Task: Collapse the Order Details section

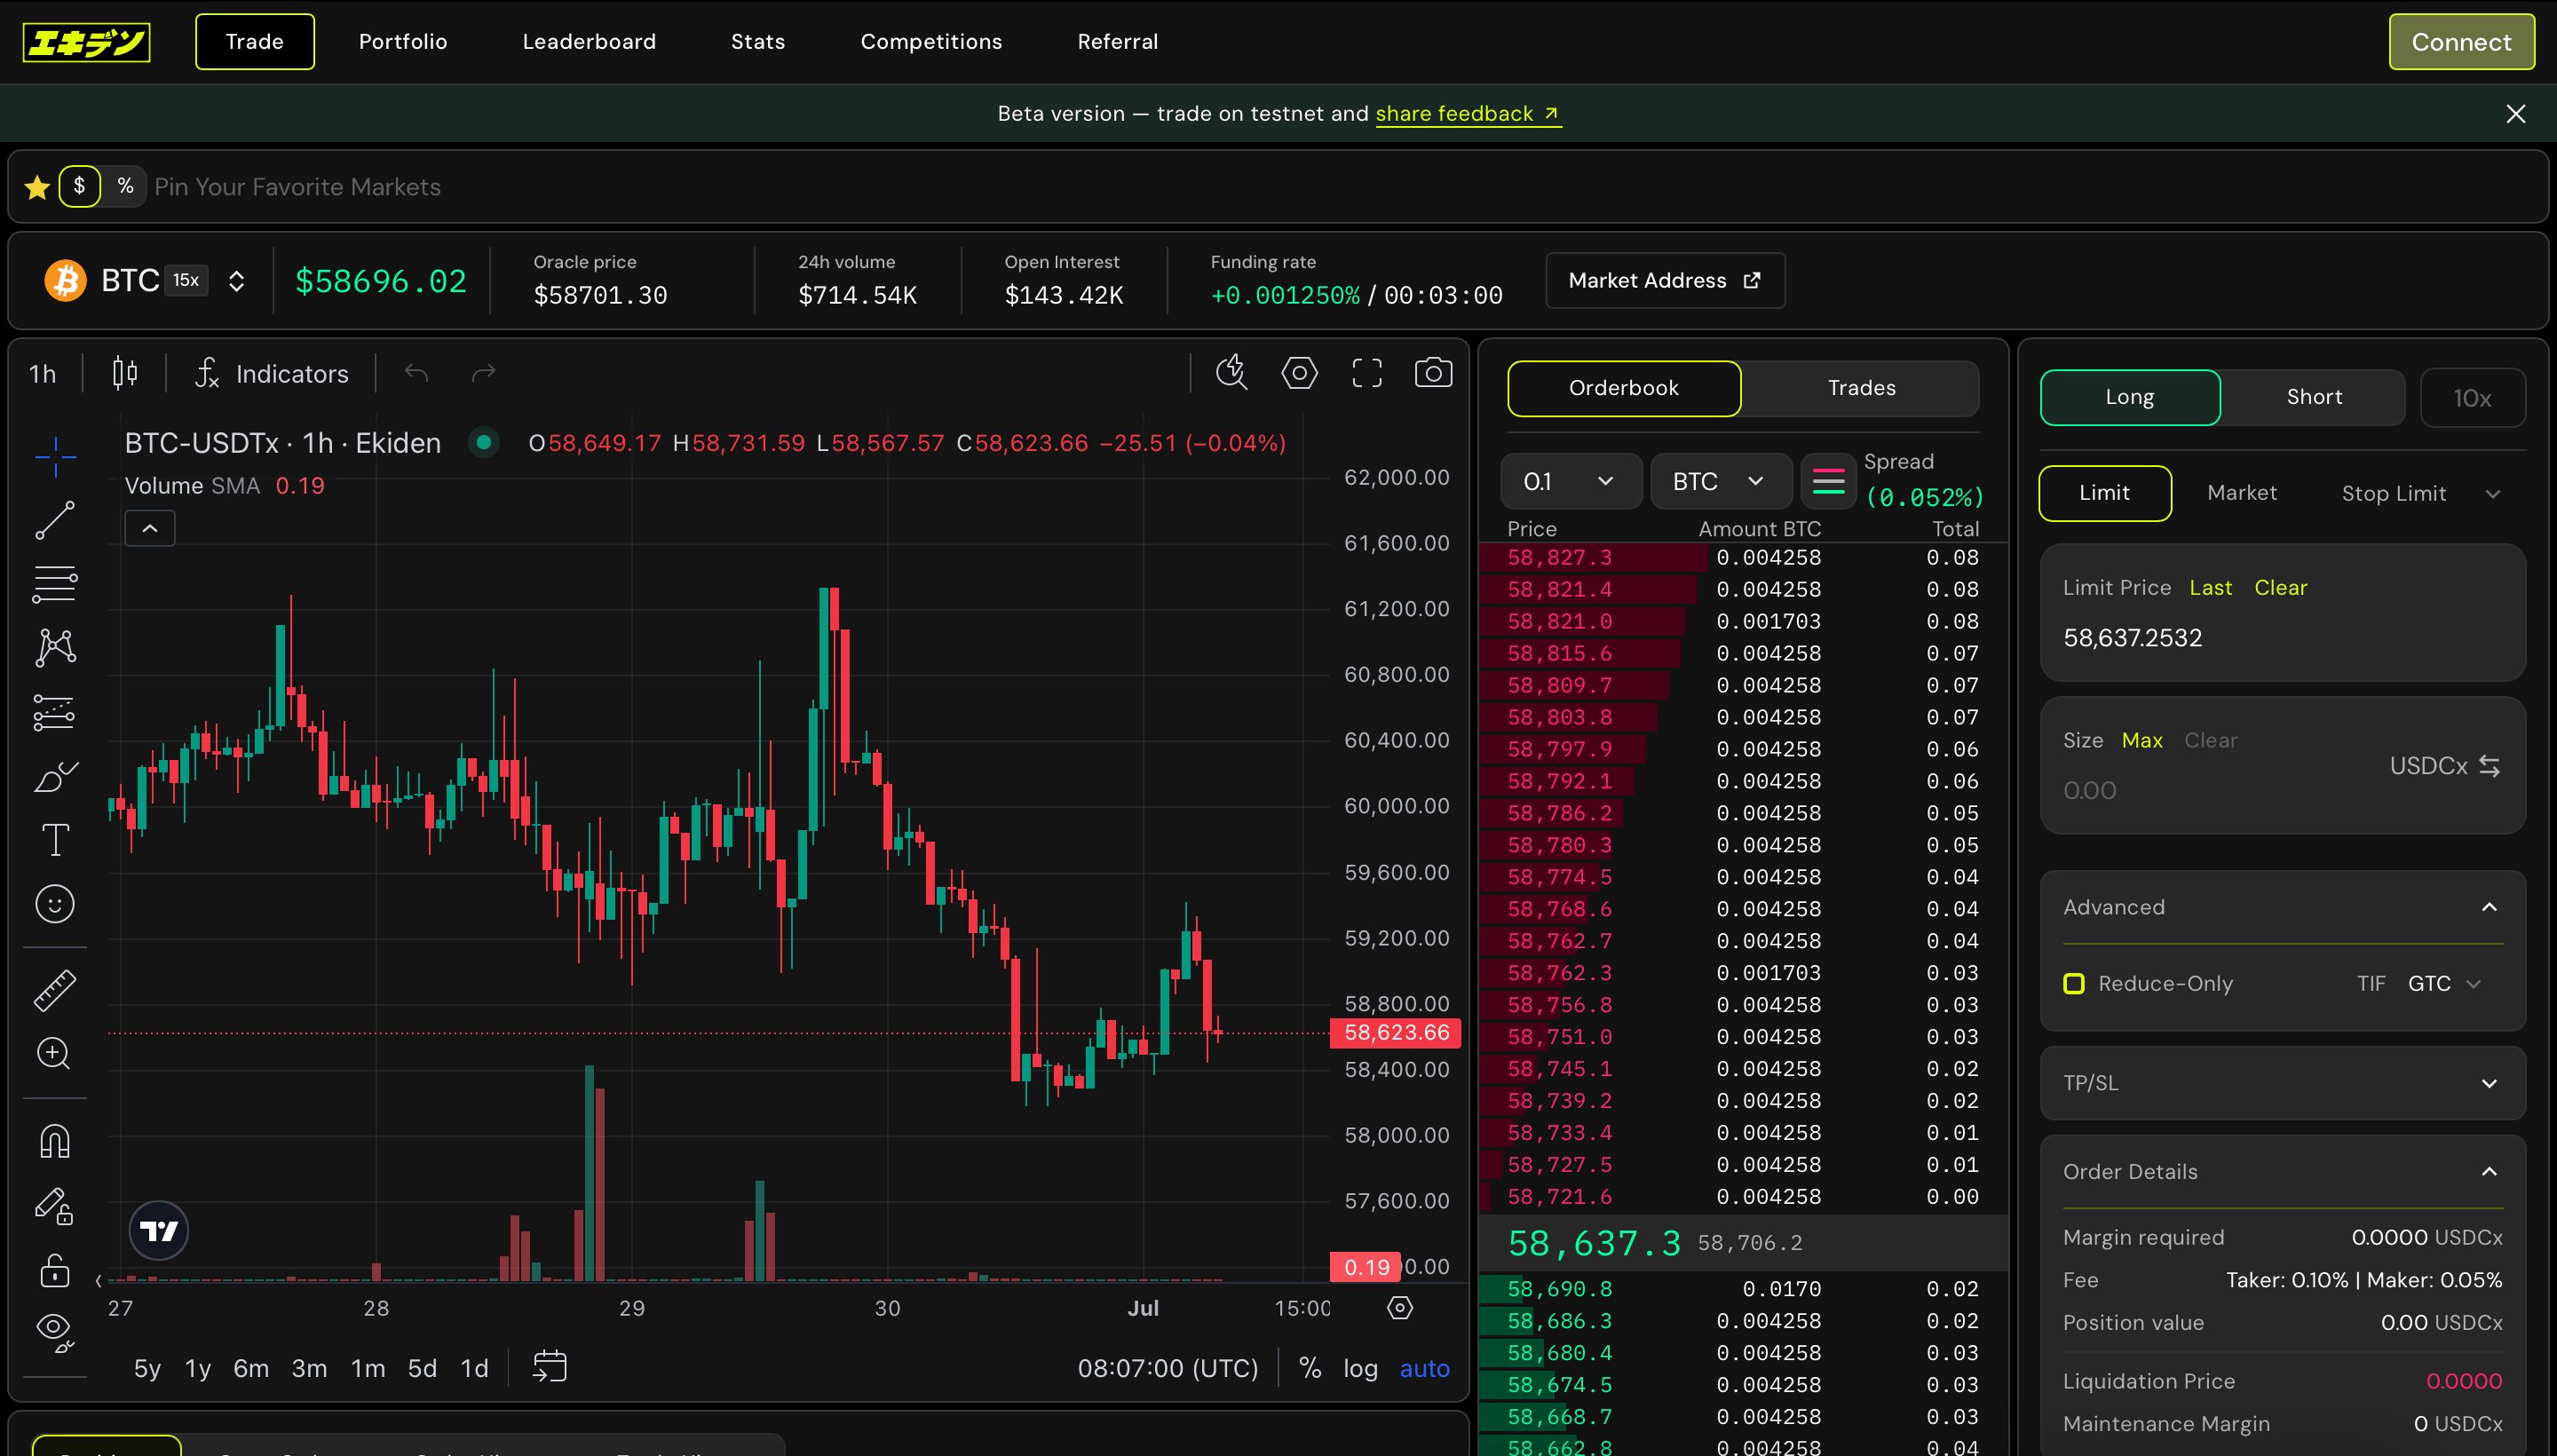Action: pos(2489,1171)
